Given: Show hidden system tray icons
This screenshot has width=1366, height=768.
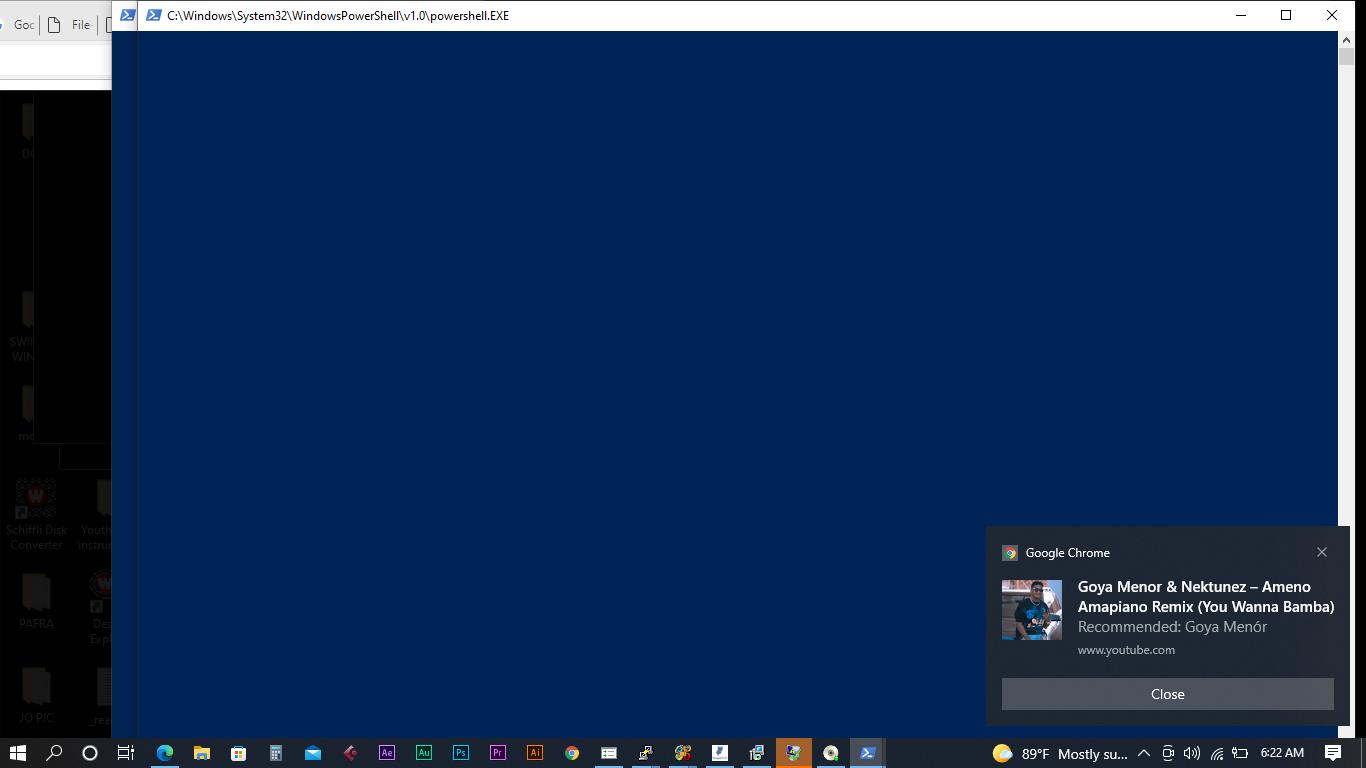Looking at the screenshot, I should click(x=1144, y=753).
